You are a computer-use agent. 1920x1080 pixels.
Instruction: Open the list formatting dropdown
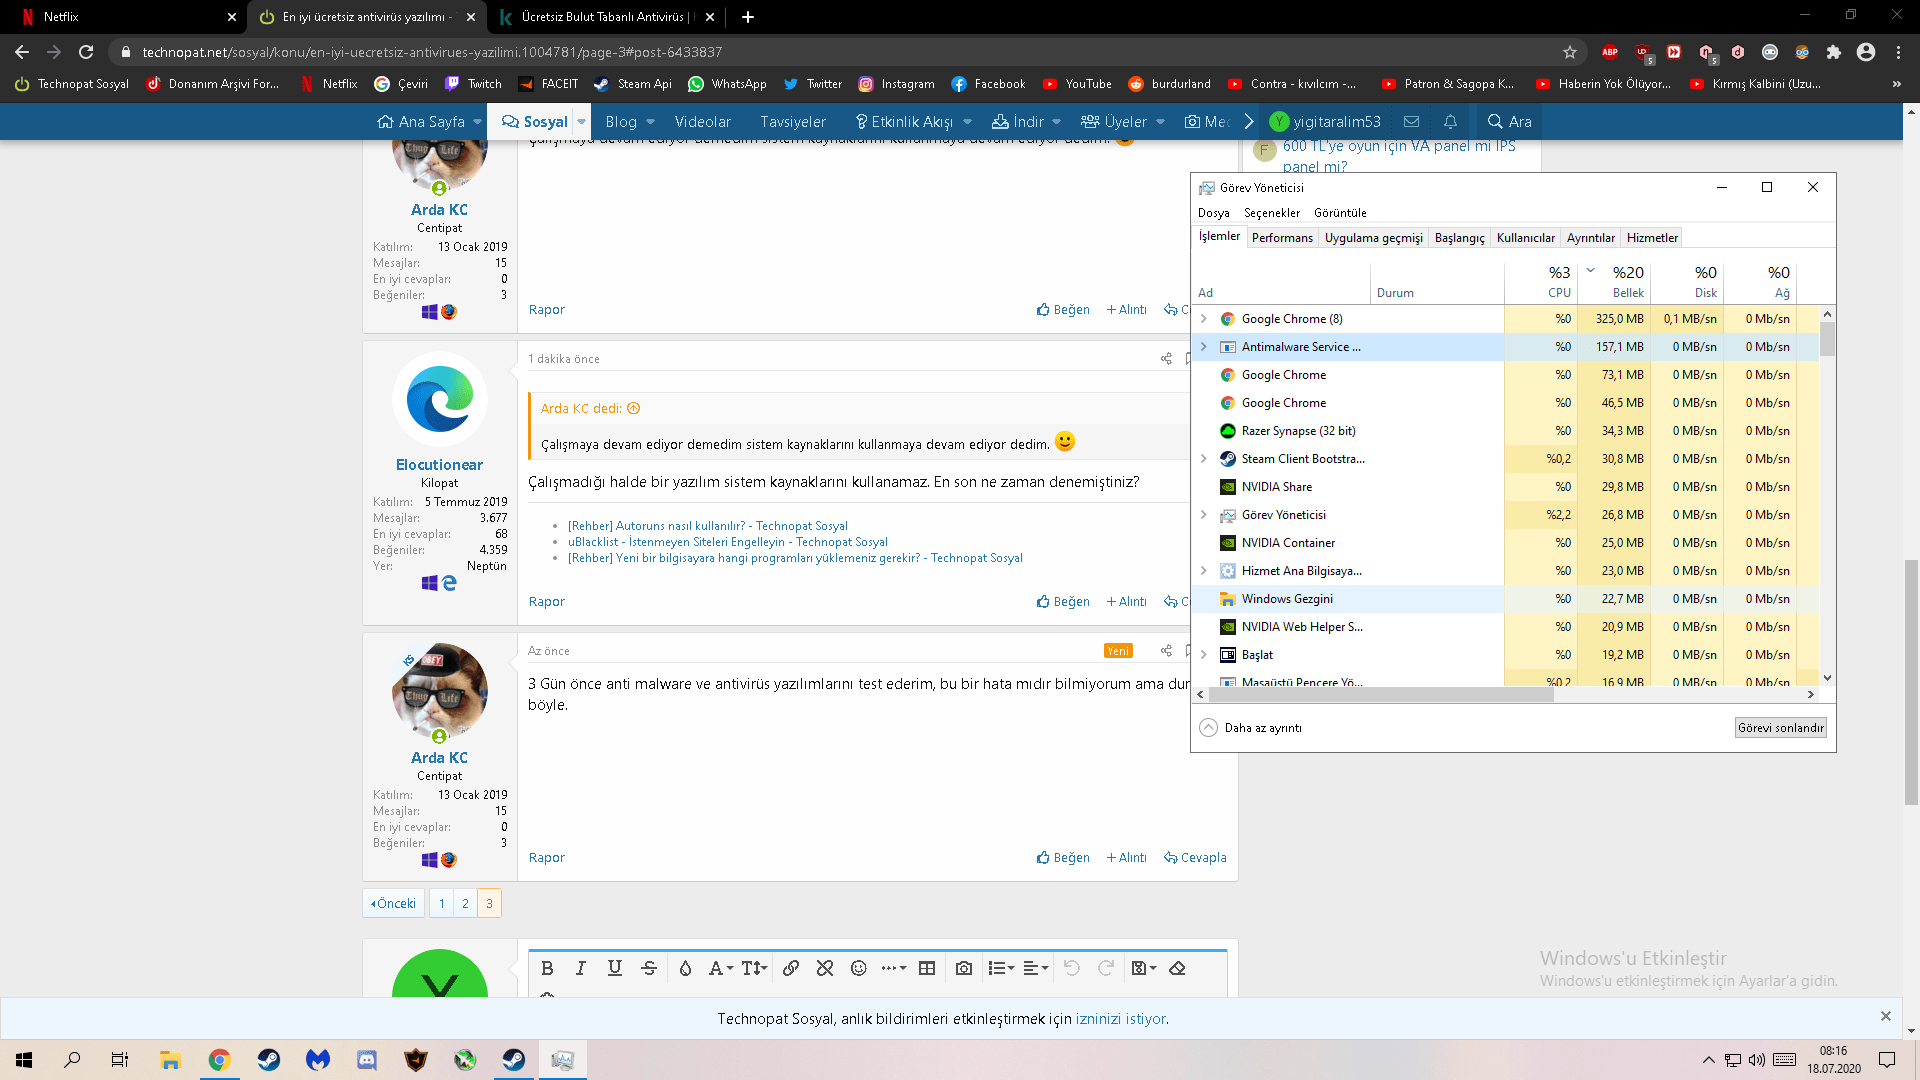click(1001, 968)
